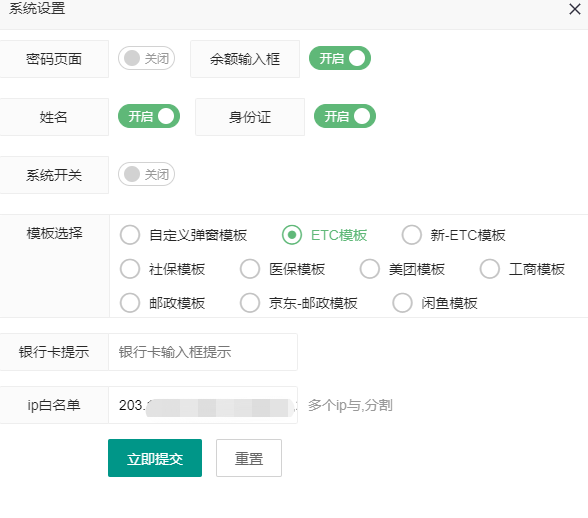The image size is (588, 518).
Task: Toggle the 密码页面 switch
Action: tap(146, 58)
